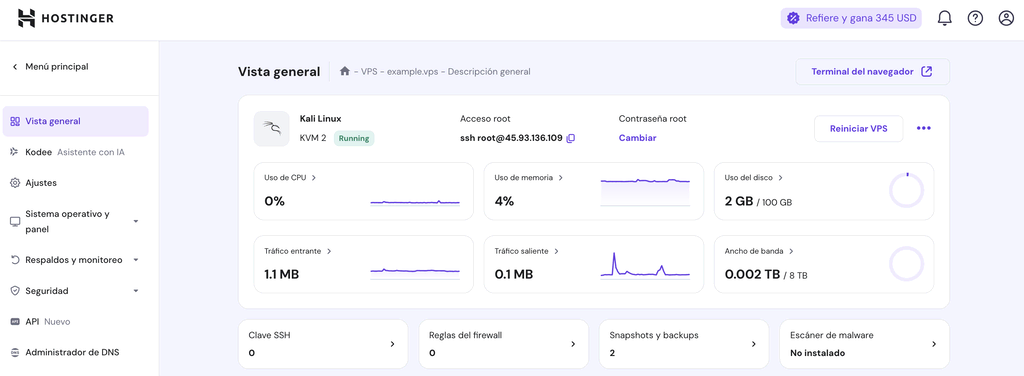Click the Administrador de DNS icon
Viewport: 1024px width, 376px height.
click(15, 352)
